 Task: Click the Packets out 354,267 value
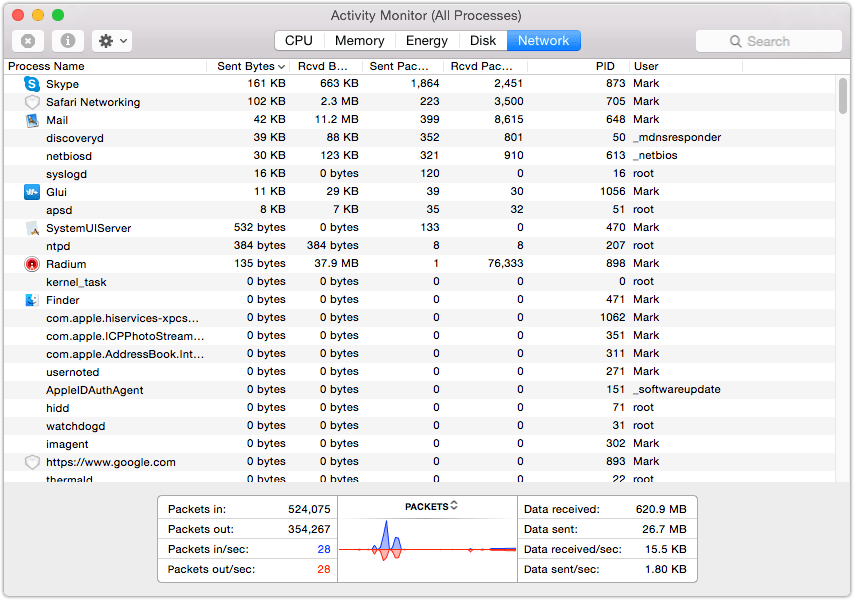[309, 529]
